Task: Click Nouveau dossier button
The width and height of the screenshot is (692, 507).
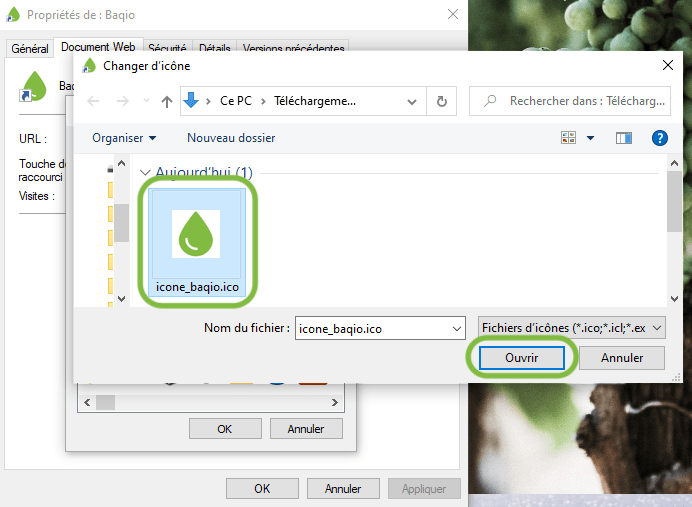Action: pyautogui.click(x=231, y=138)
